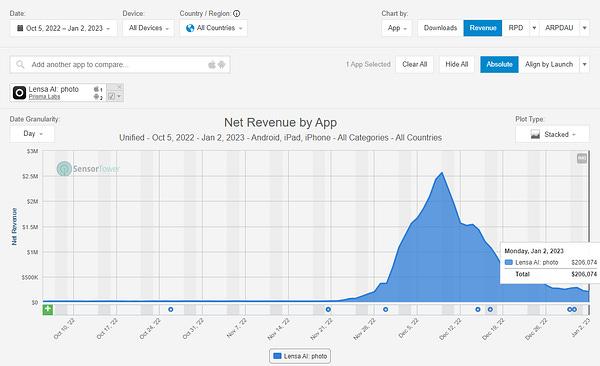Toggle the Lensa AI visibility checkbox
The height and width of the screenshot is (366, 600).
[x=111, y=96]
